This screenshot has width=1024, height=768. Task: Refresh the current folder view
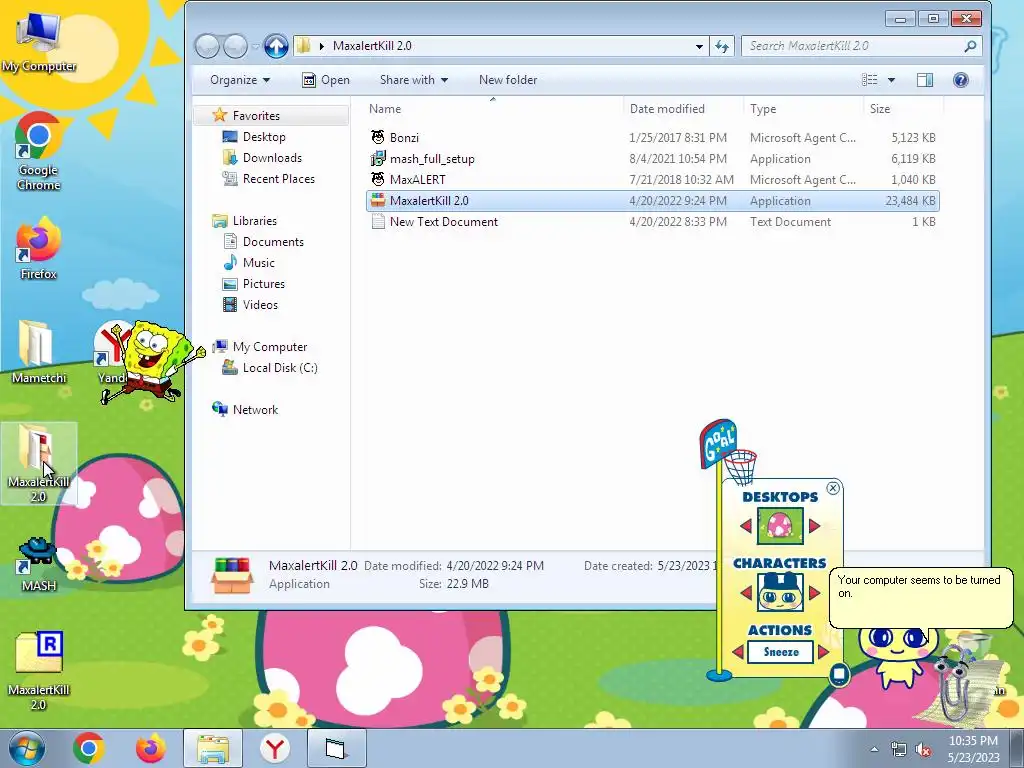point(722,46)
